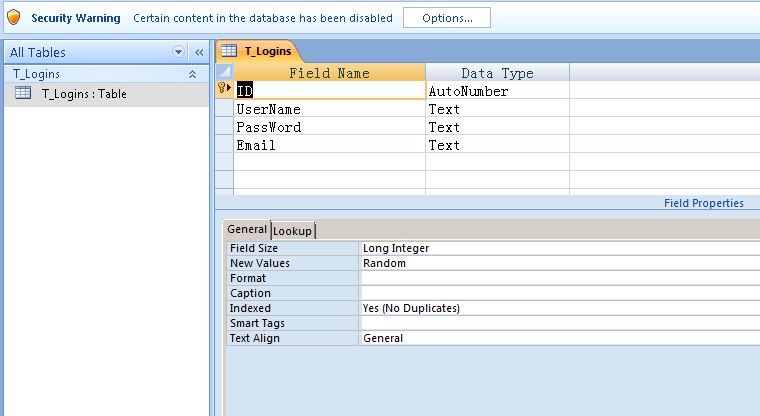Click the Security Warning Options button

(446, 18)
